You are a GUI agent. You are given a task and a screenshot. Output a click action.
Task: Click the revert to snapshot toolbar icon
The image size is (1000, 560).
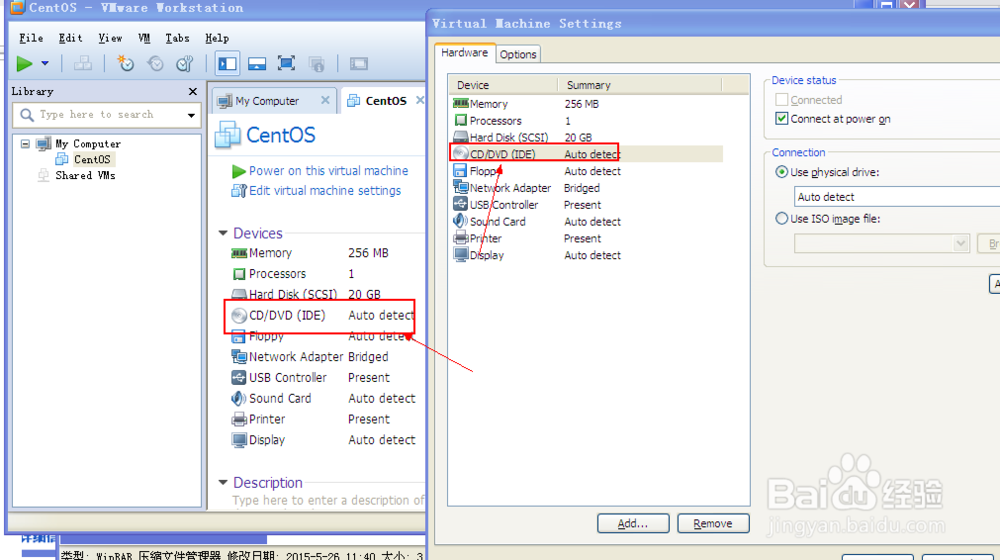pos(155,63)
